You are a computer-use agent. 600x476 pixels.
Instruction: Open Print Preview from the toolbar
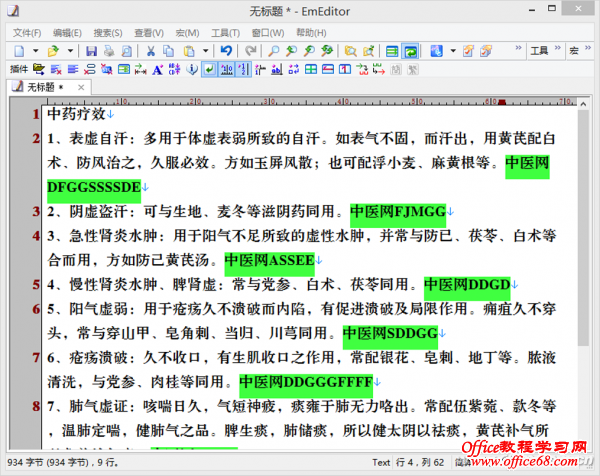(127, 51)
